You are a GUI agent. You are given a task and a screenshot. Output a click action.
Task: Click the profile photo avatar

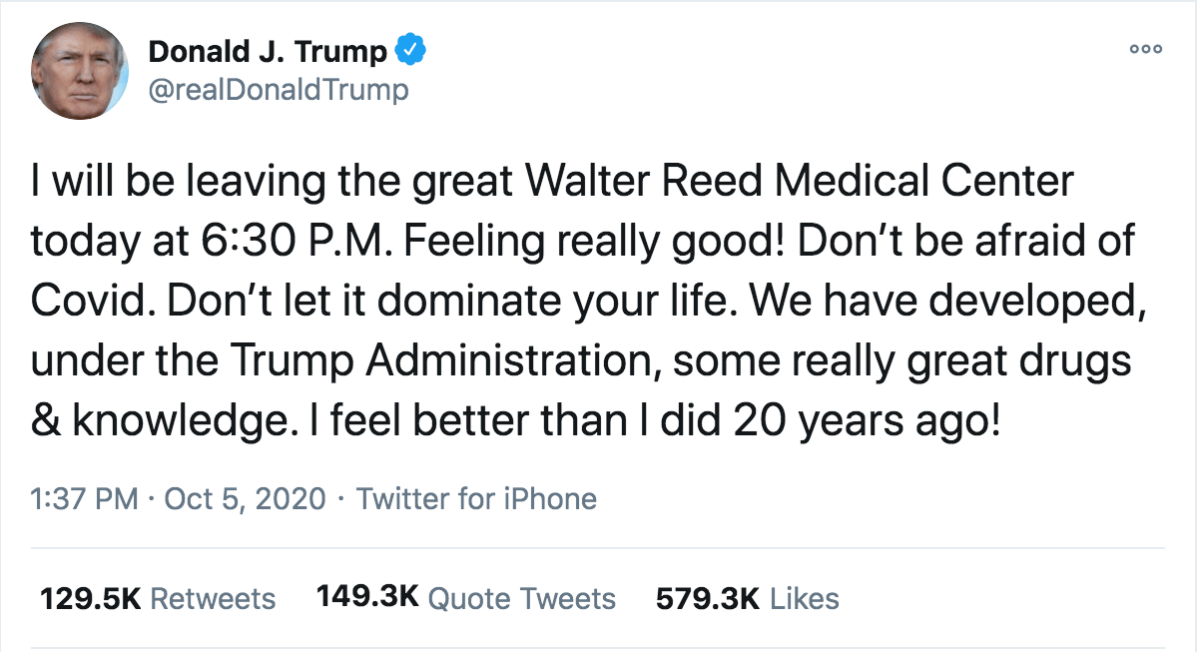(x=80, y=70)
